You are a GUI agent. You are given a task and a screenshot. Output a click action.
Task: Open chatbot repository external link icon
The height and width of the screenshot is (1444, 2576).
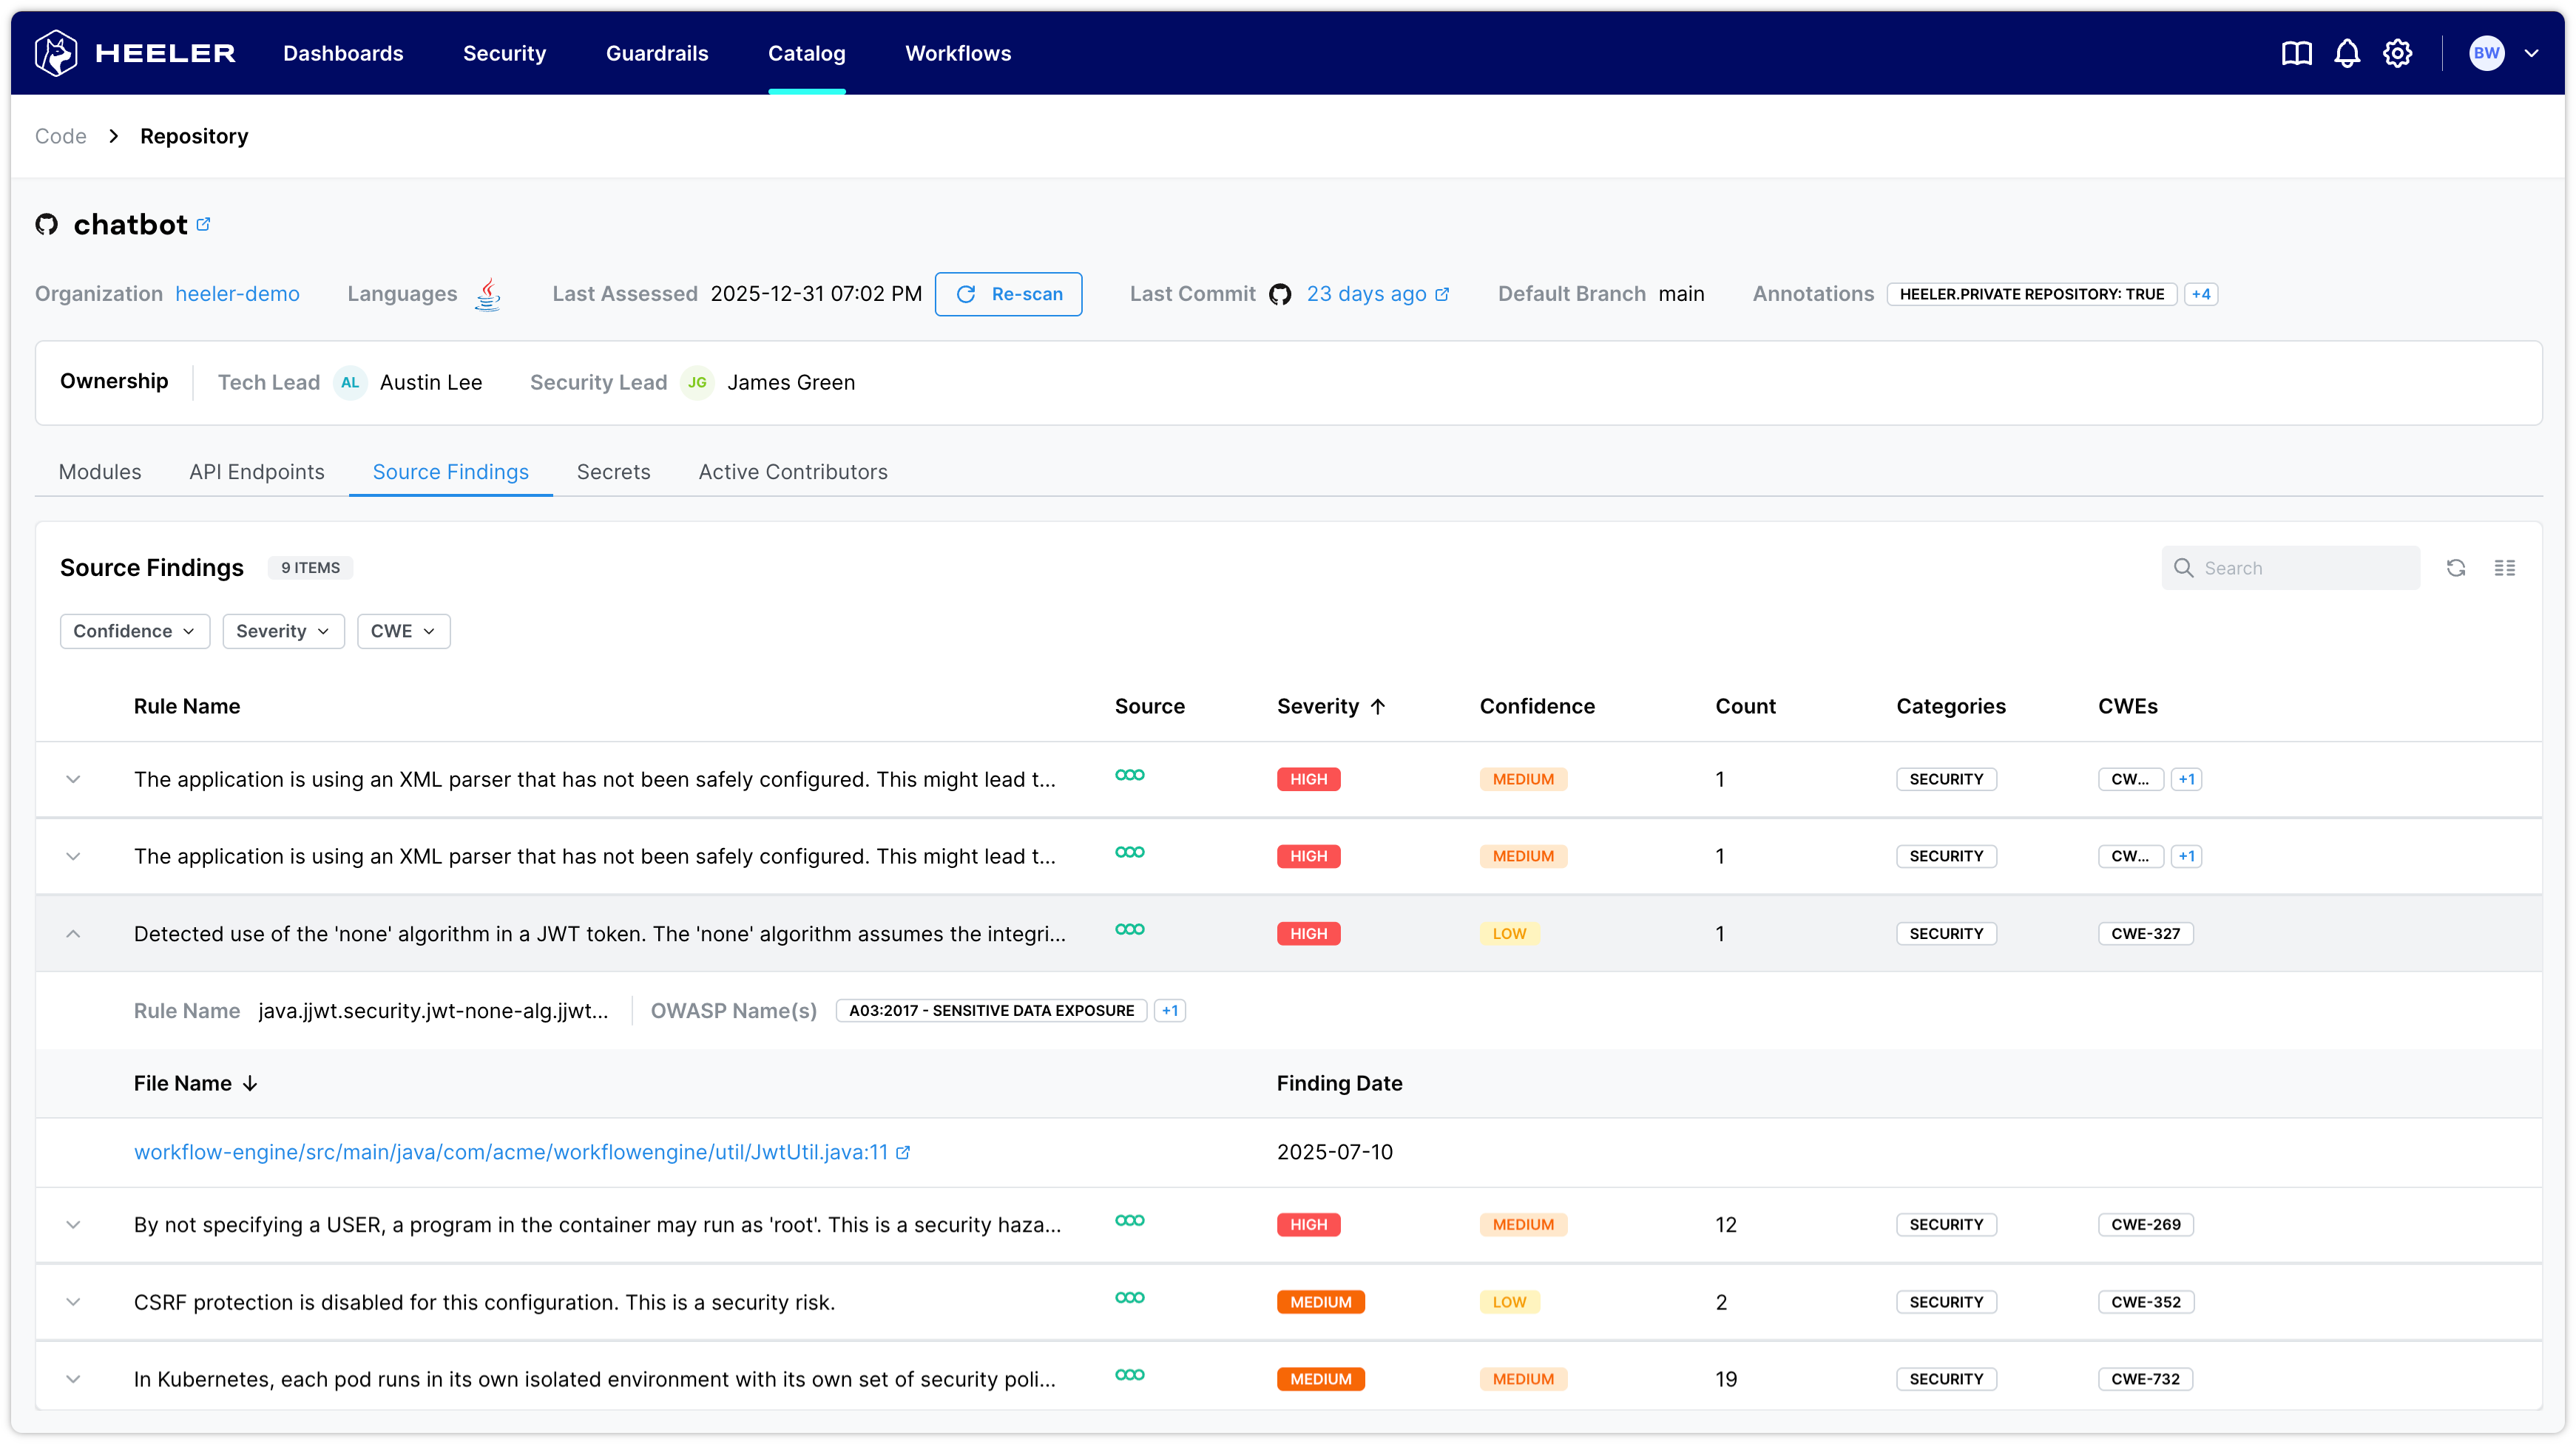point(203,224)
